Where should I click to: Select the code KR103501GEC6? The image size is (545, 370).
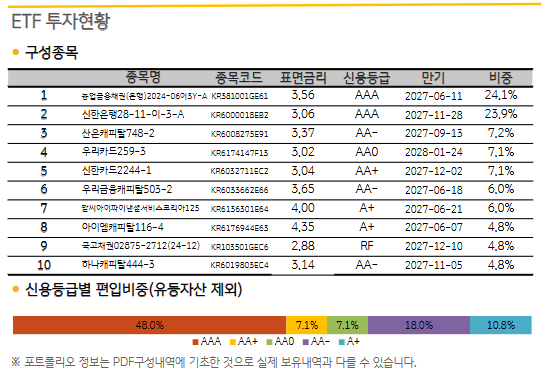coord(239,247)
